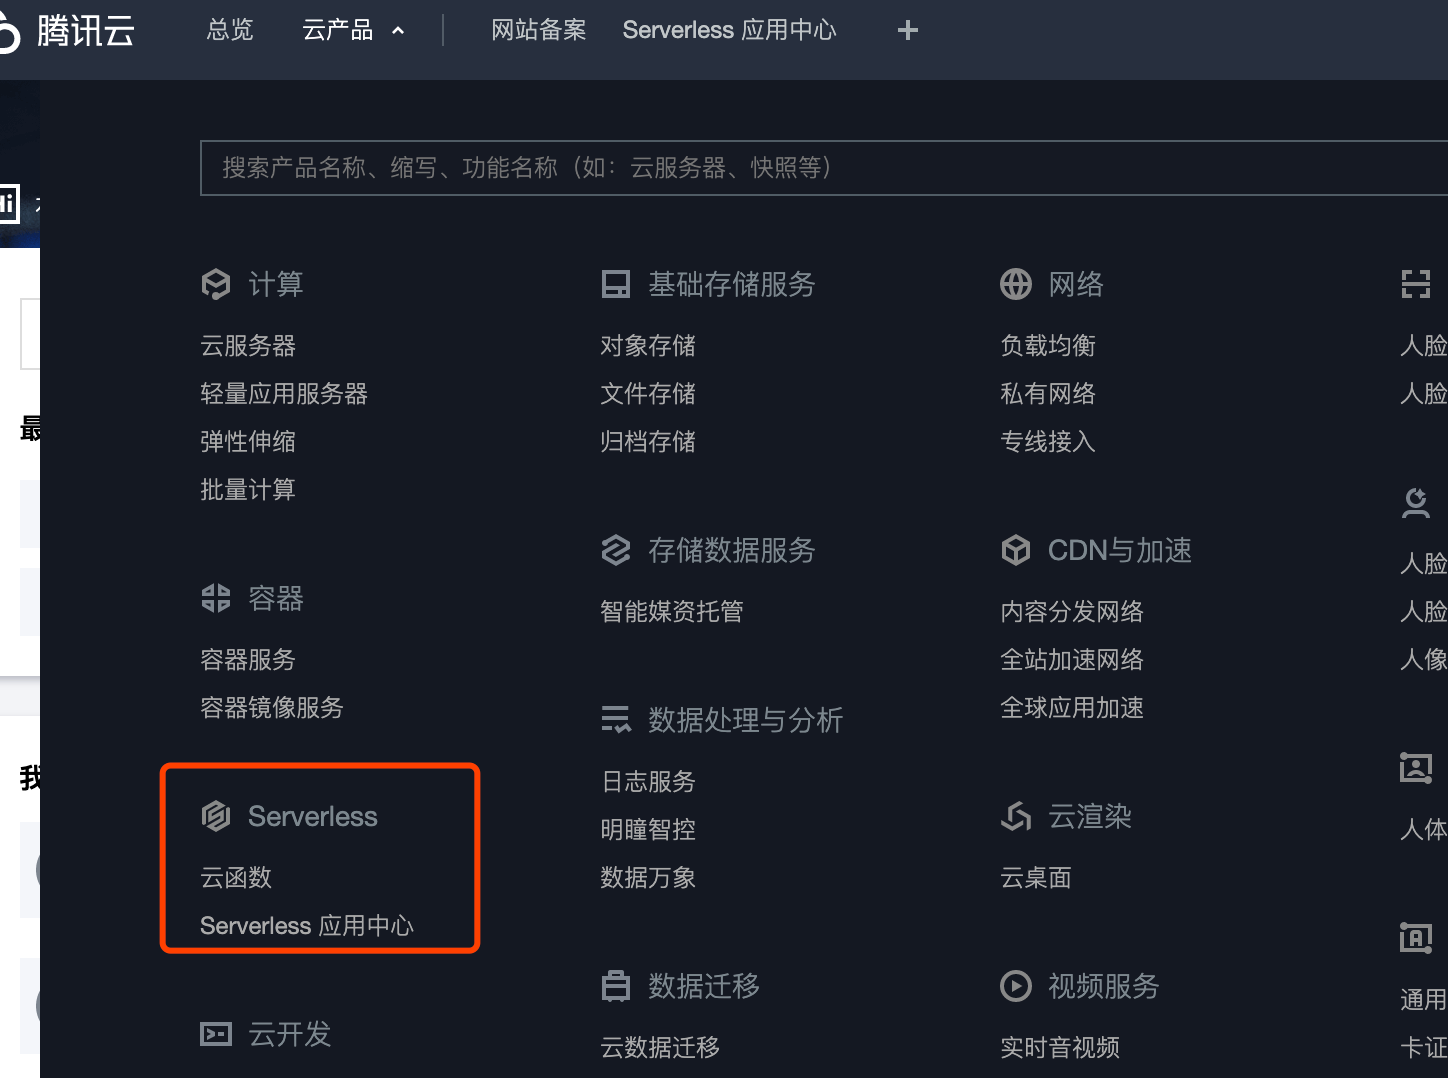The height and width of the screenshot is (1078, 1448).
Task: Open 云桌面 link
Action: click(x=1036, y=878)
